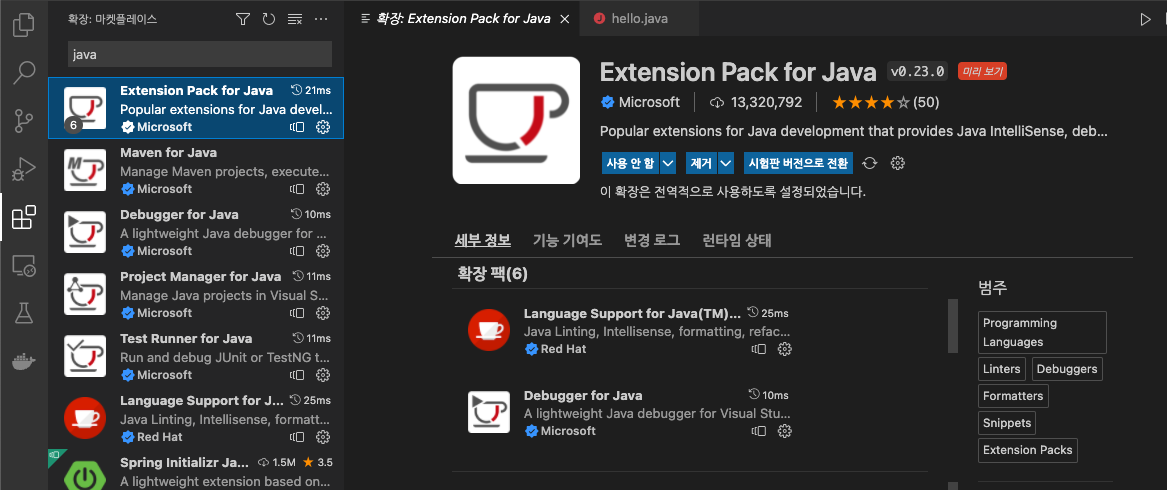1167x490 pixels.
Task: Click the pack list scrollbar thumb
Action: click(x=952, y=325)
